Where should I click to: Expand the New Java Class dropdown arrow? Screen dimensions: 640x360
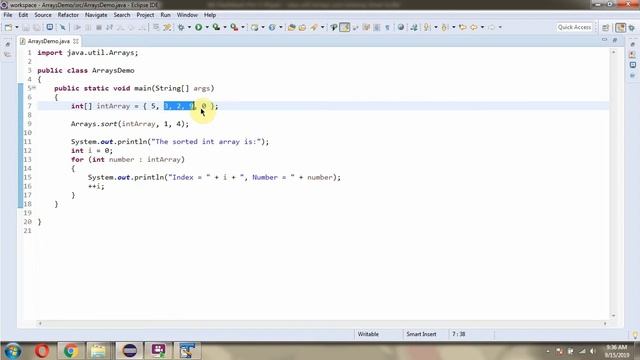click(280, 27)
